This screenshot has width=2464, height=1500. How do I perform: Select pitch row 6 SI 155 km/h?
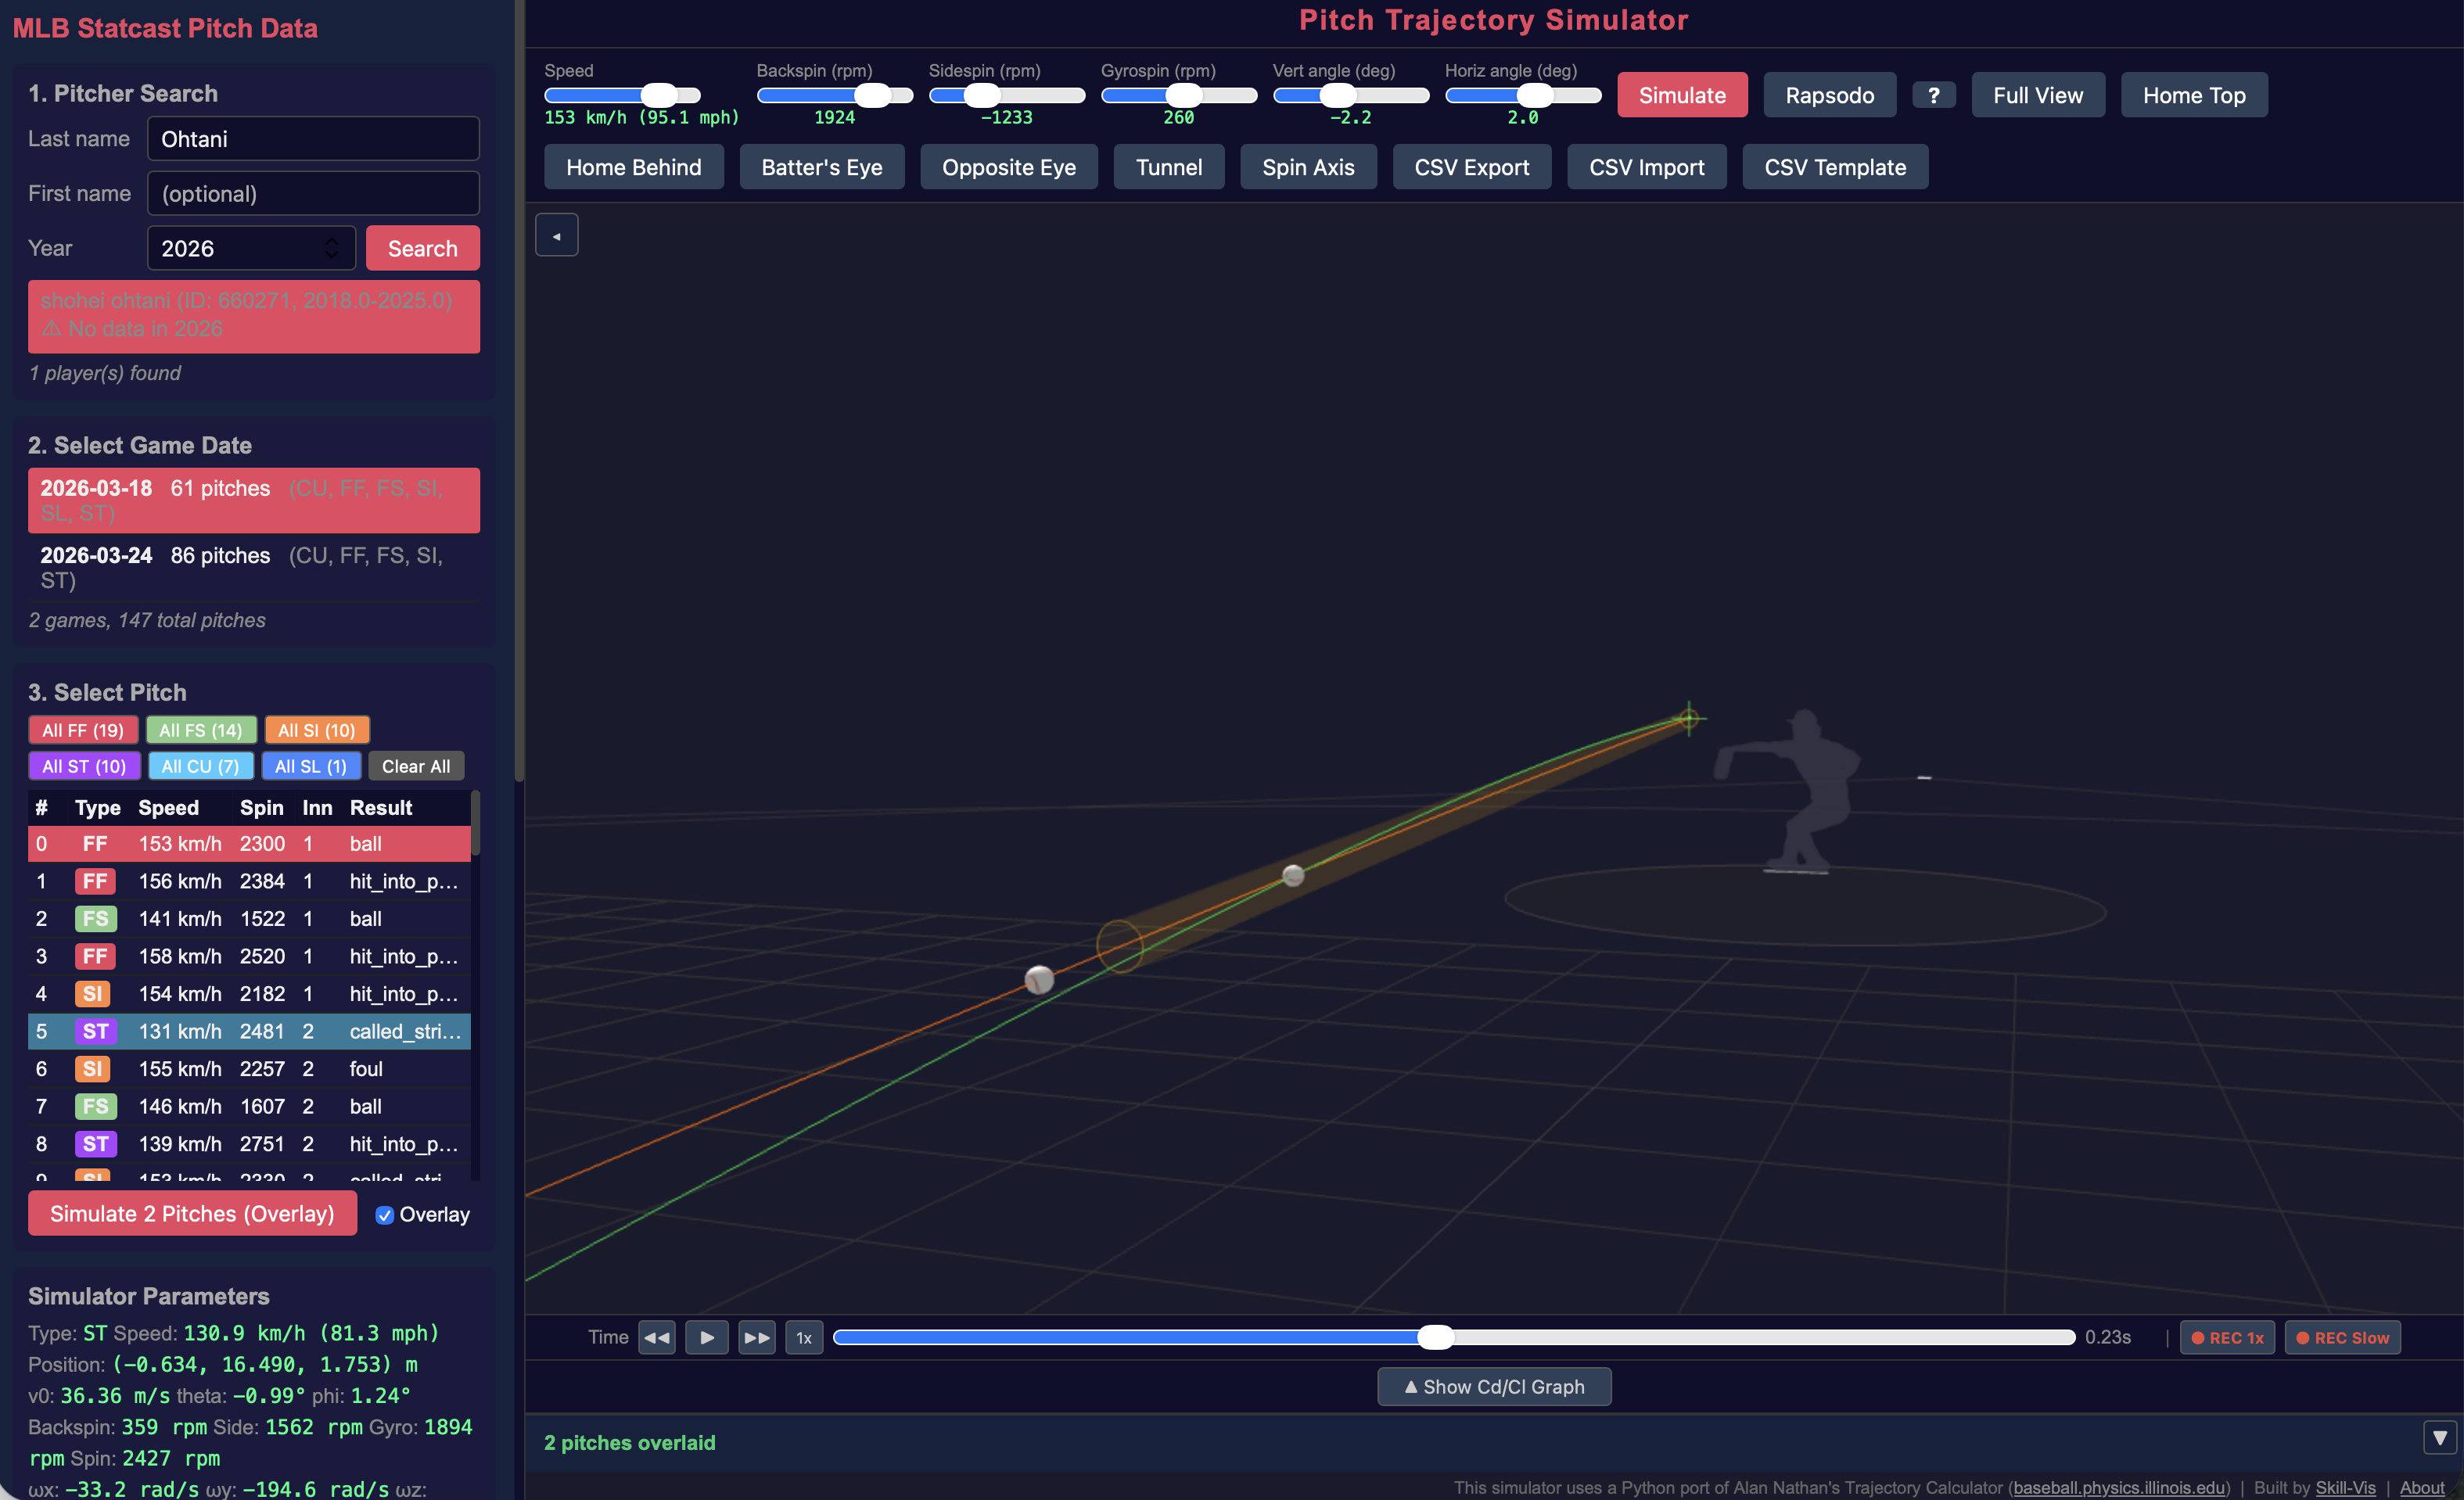coord(249,1069)
